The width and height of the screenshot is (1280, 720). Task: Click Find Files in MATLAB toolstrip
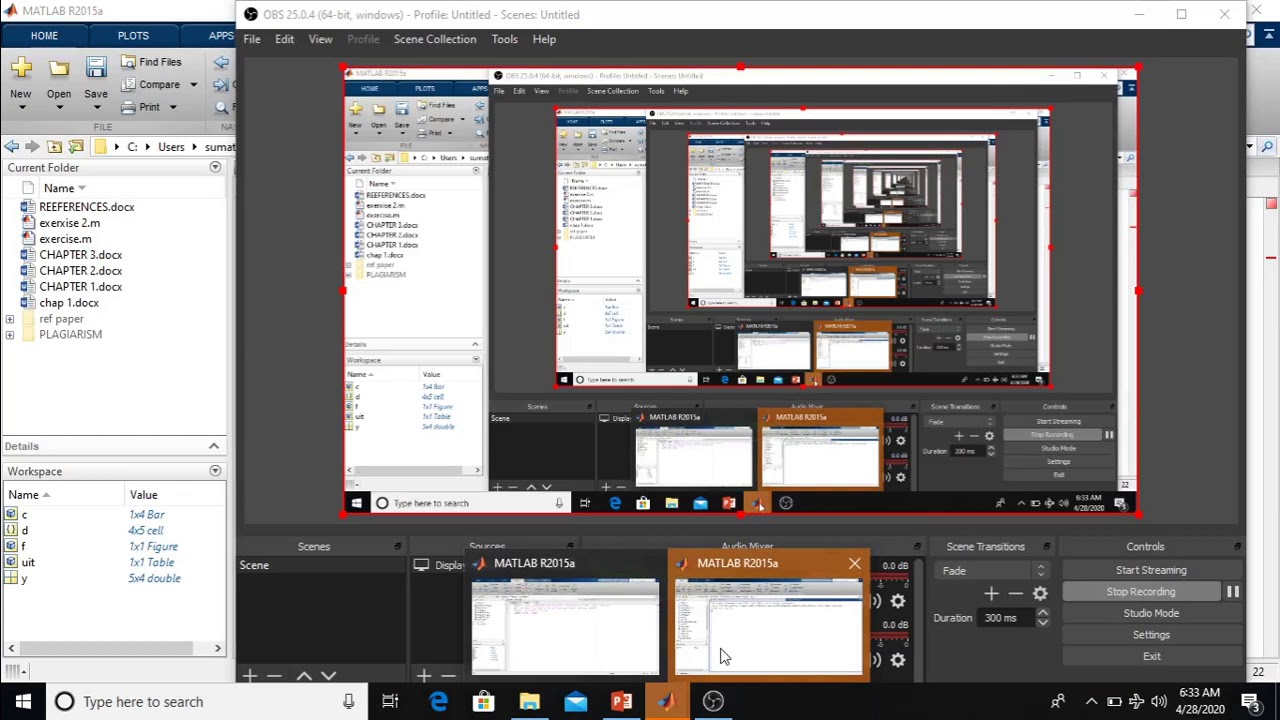pyautogui.click(x=151, y=62)
